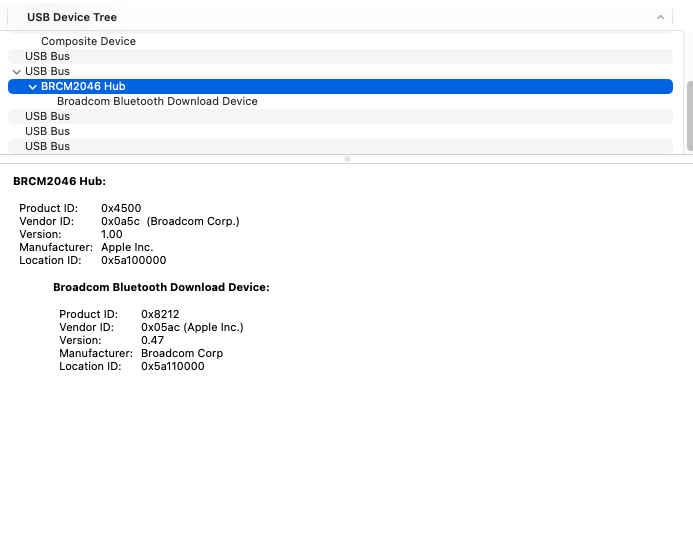
Task: Click the Vendor ID 0x05ac (Apple Inc.) value
Action: 192,327
